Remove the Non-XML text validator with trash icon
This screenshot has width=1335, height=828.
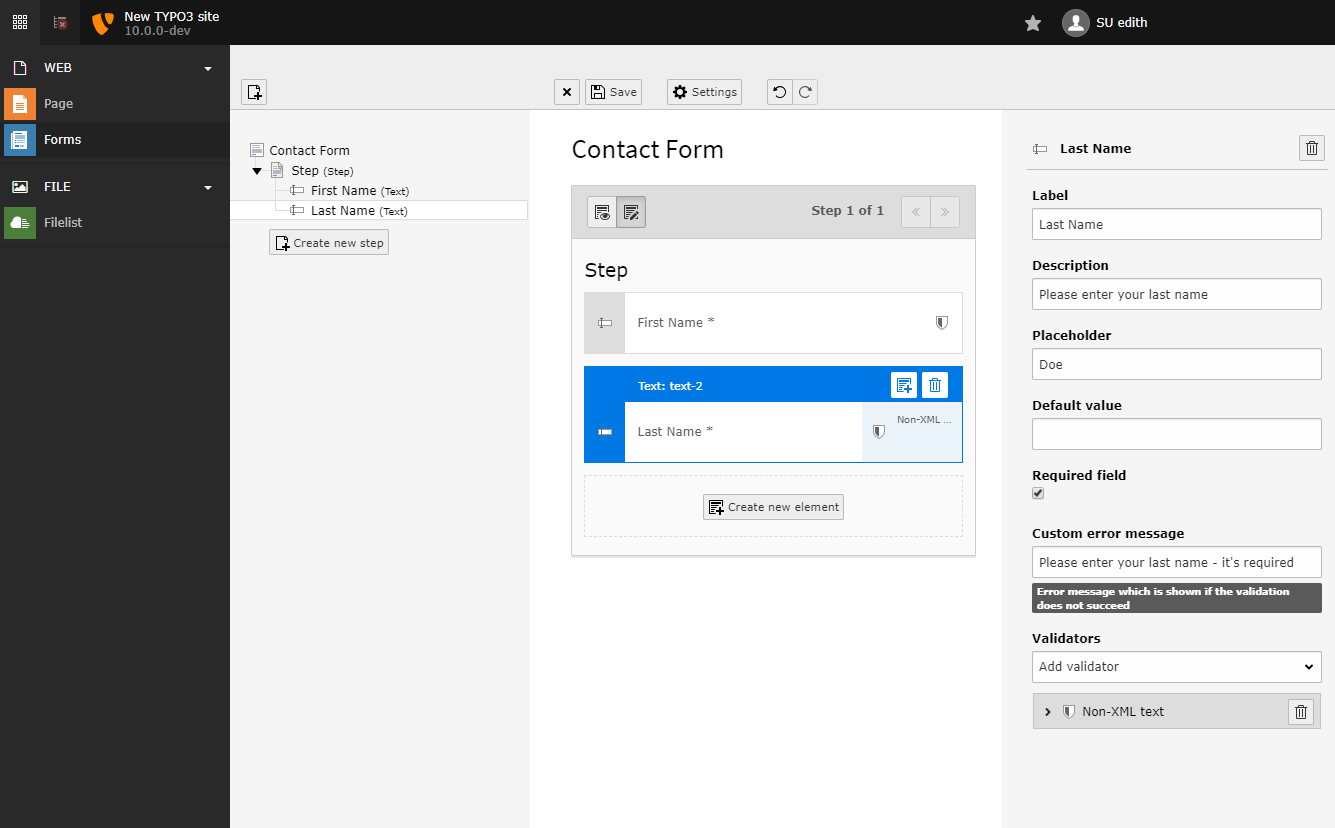click(x=1300, y=711)
